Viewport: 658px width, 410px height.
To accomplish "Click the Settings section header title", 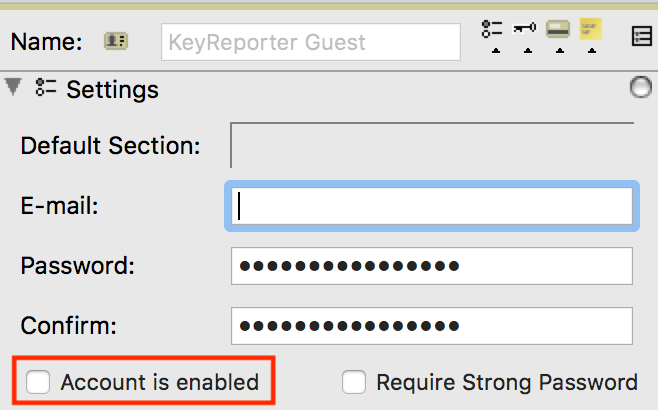I will coord(112,89).
